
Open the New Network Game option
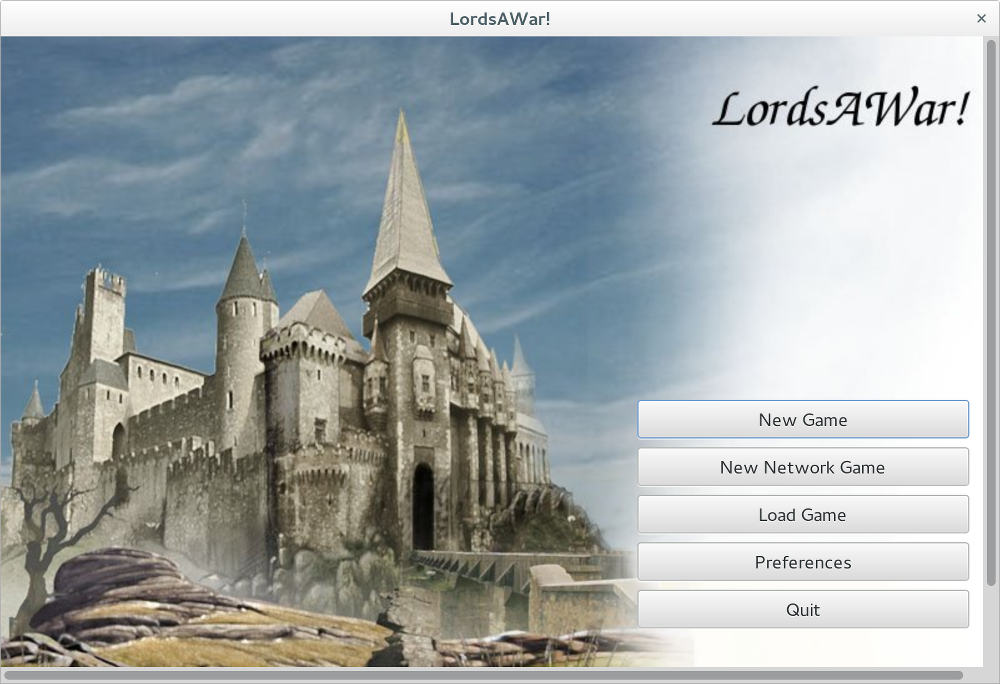(x=803, y=467)
